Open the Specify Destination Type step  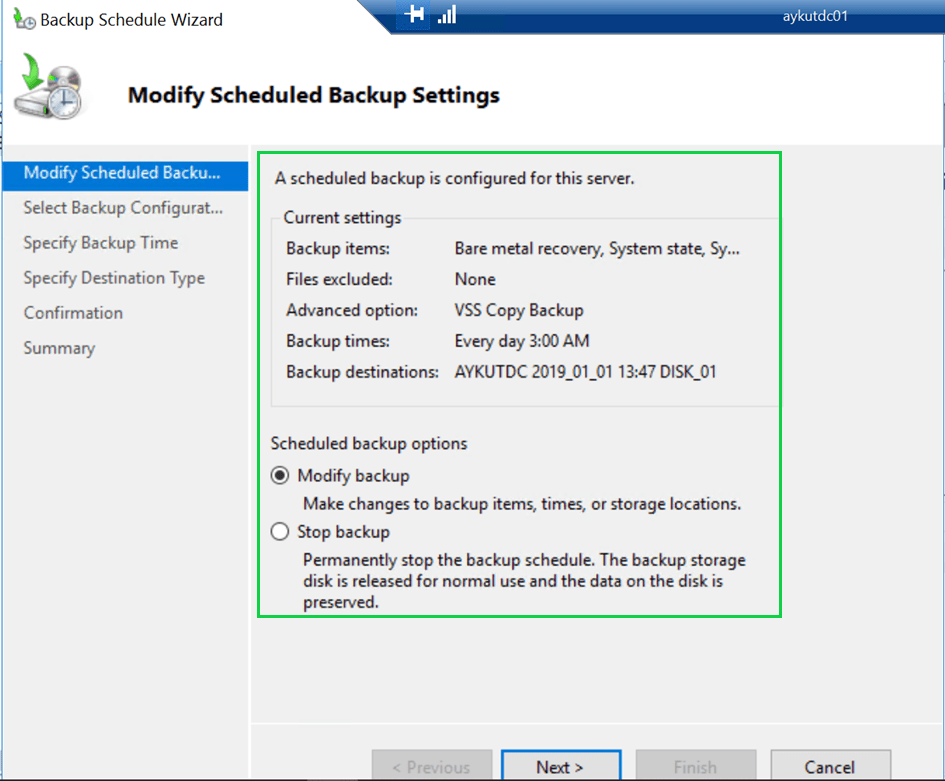click(x=114, y=278)
